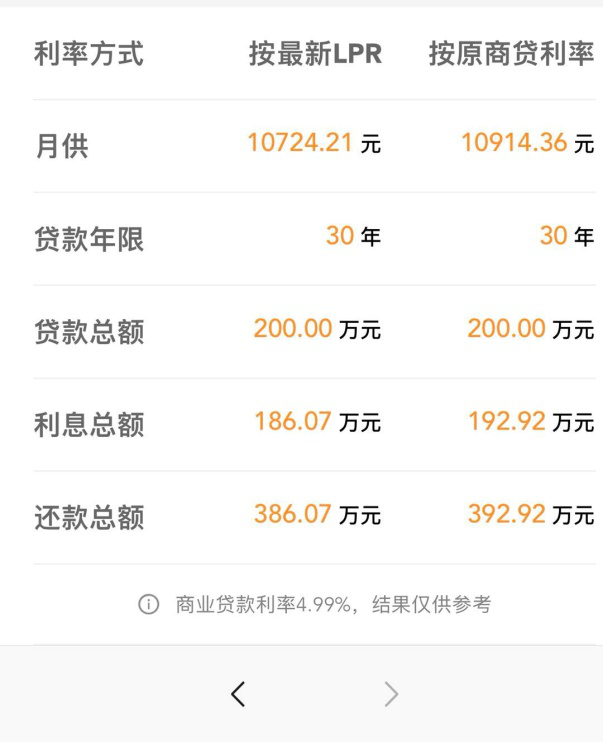The width and height of the screenshot is (603, 742).
Task: Select the 按原商贷利率 column header
Action: pos(511,54)
